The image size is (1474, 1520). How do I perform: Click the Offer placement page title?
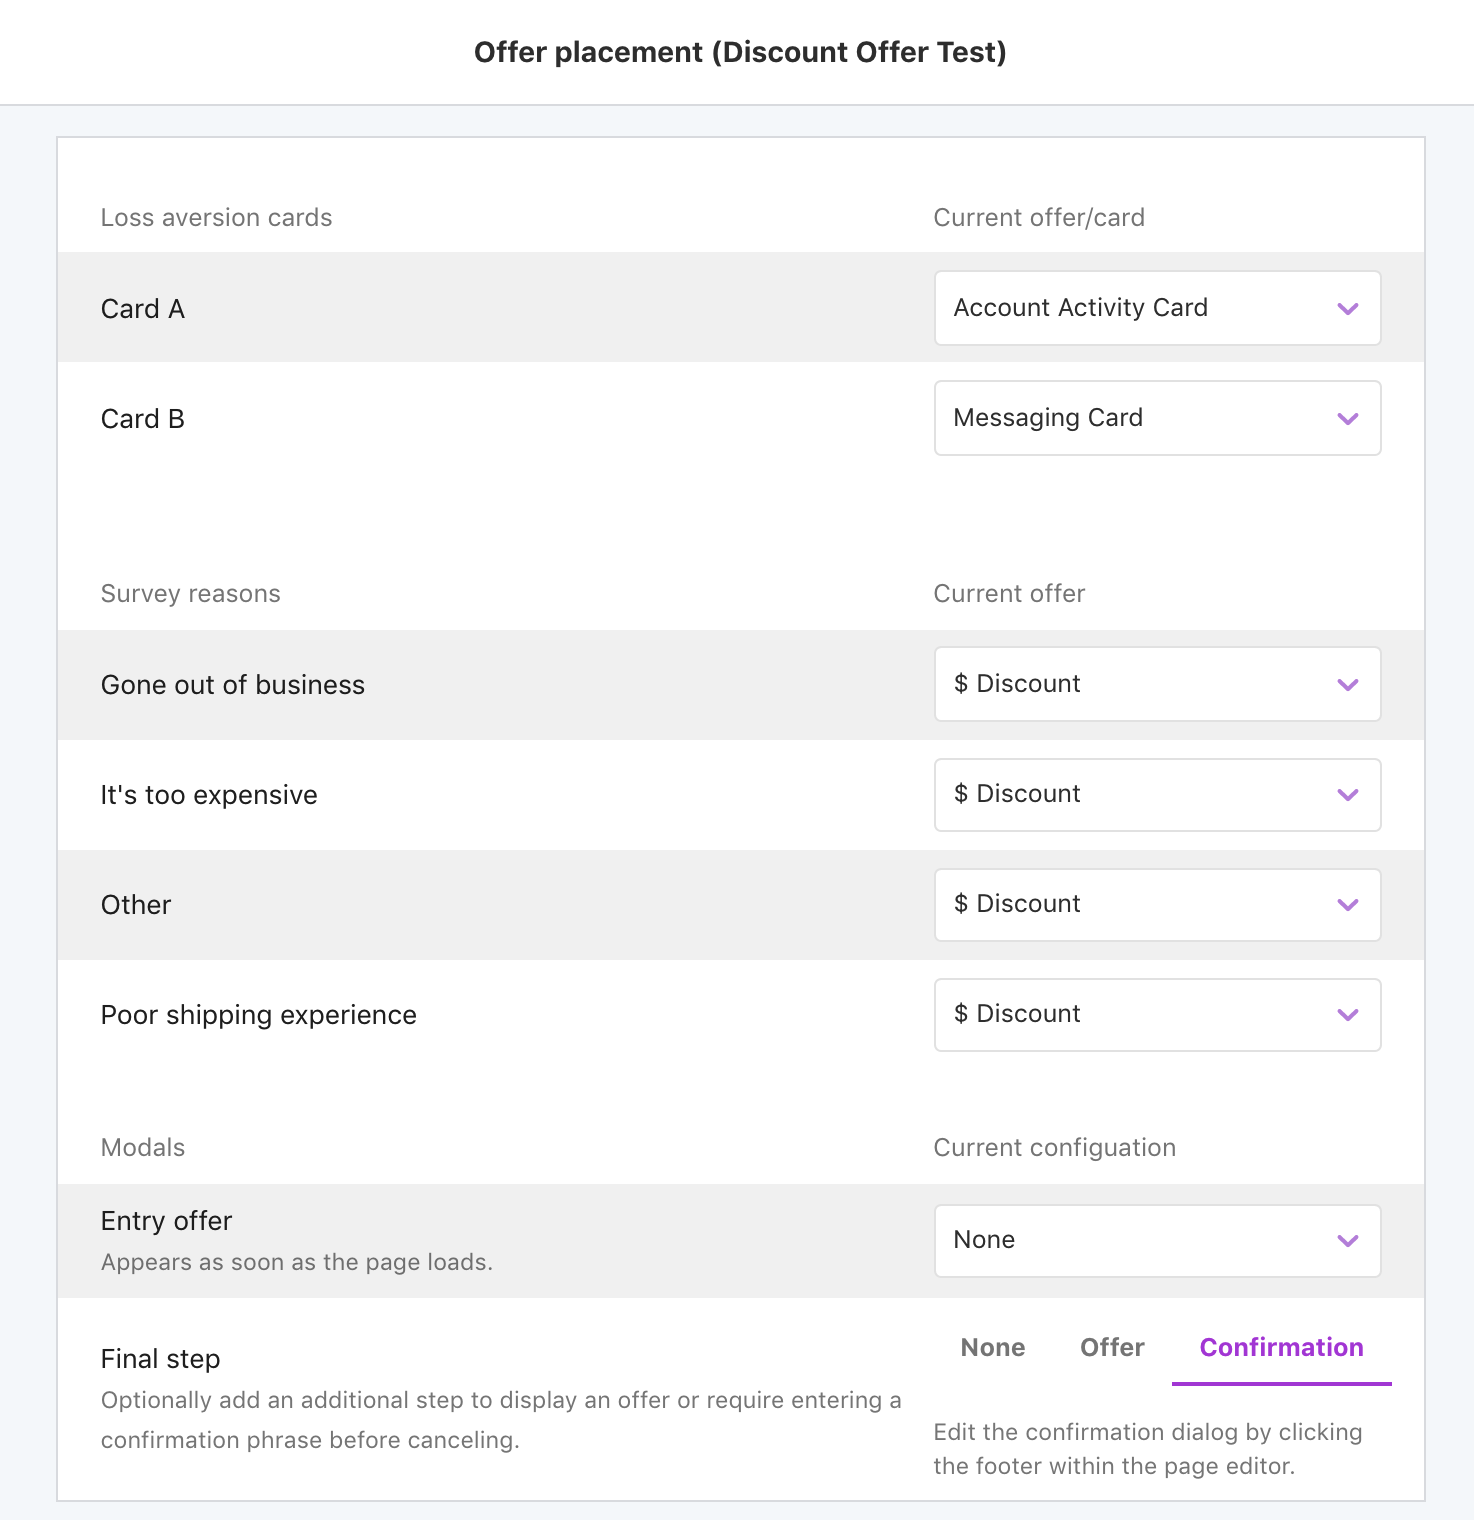(739, 52)
